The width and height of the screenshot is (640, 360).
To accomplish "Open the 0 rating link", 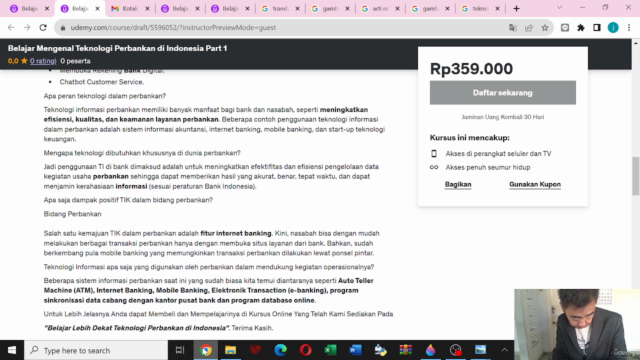I will coord(43,61).
